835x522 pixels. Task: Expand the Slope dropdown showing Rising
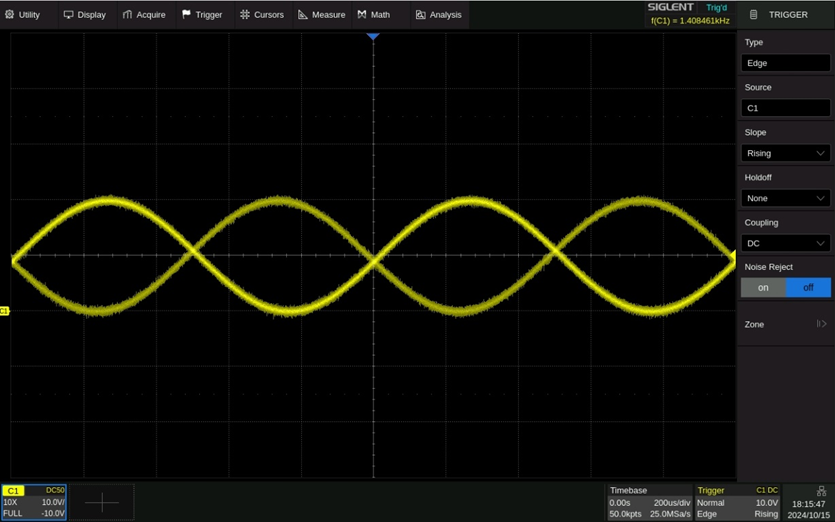coord(786,153)
